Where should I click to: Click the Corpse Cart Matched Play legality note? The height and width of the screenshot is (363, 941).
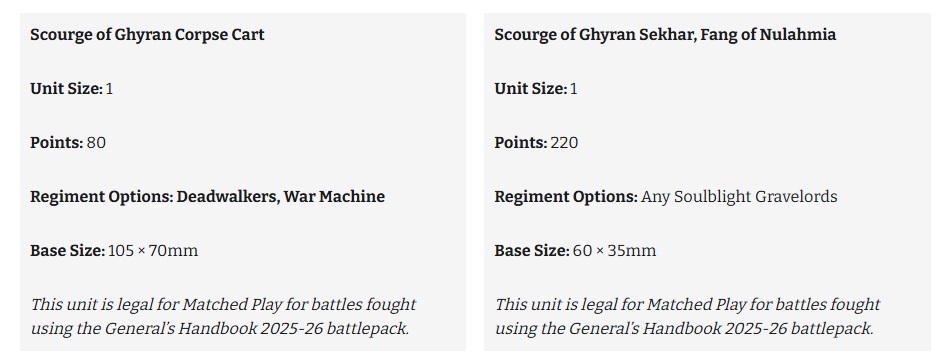223,316
